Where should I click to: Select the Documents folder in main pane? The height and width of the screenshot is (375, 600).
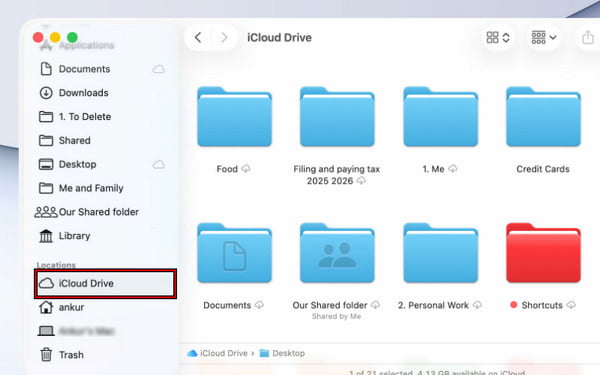[234, 253]
